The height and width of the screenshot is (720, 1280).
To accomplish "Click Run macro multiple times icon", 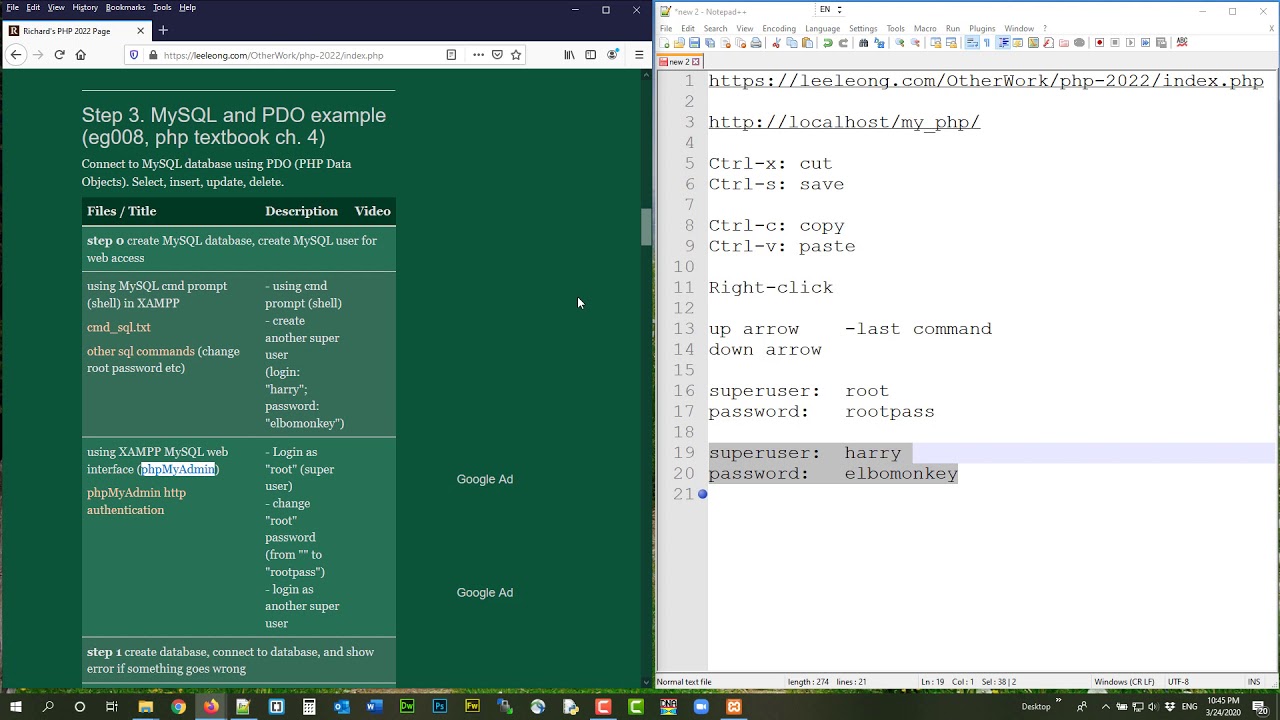I will pyautogui.click(x=1145, y=43).
